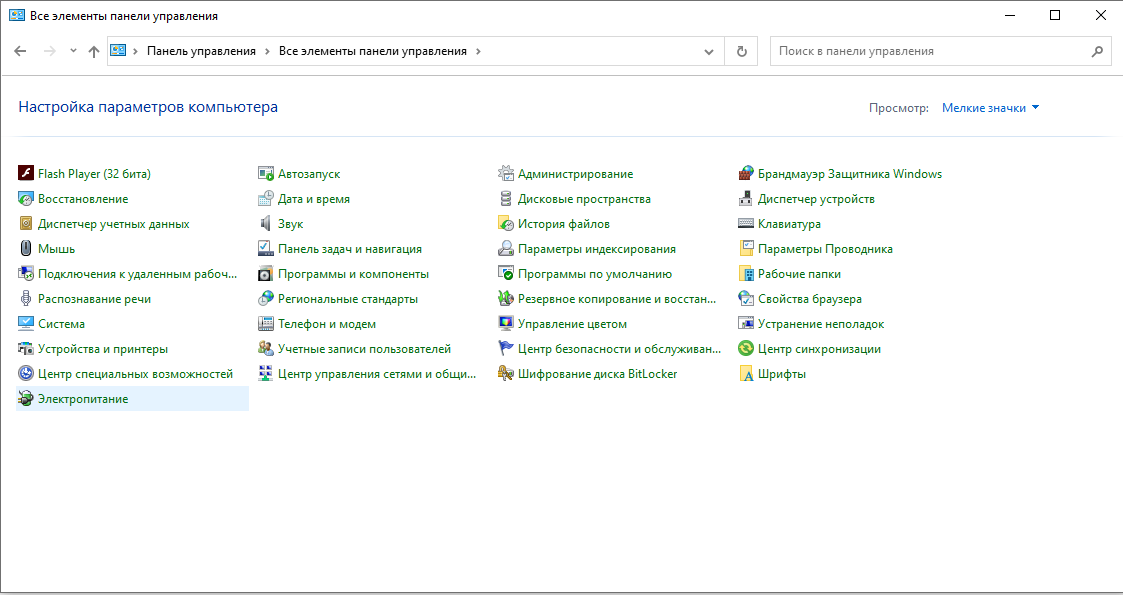Open Резервное копирование и восстановление link
This screenshot has width=1123, height=595.
[617, 299]
